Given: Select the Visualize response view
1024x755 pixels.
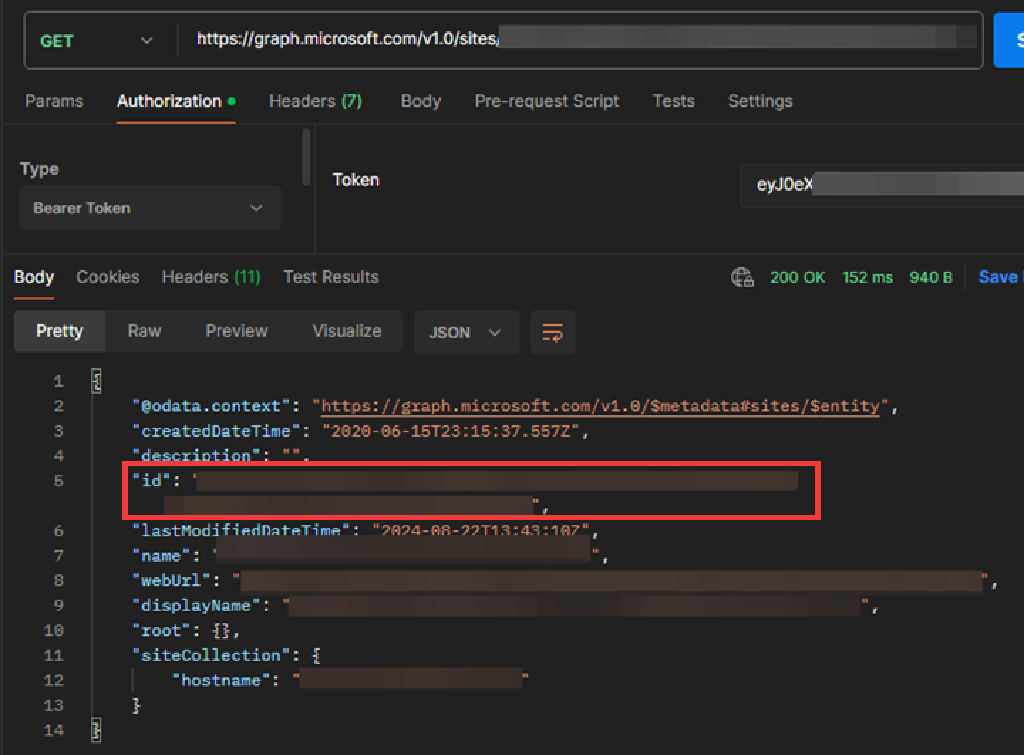Looking at the screenshot, I should [x=345, y=330].
